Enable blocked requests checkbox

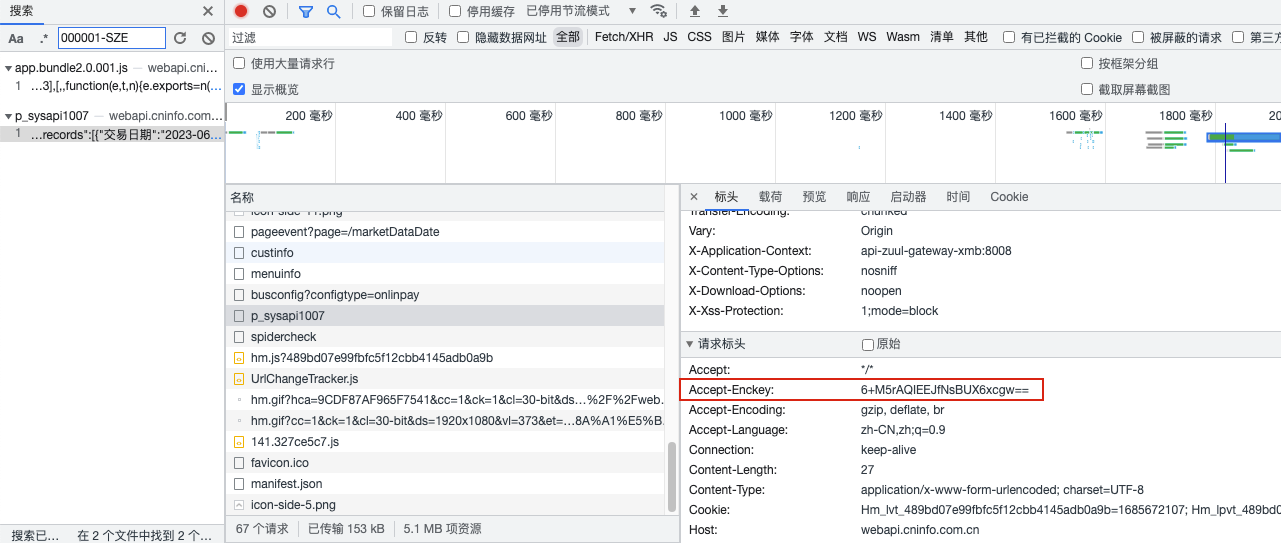(1138, 37)
